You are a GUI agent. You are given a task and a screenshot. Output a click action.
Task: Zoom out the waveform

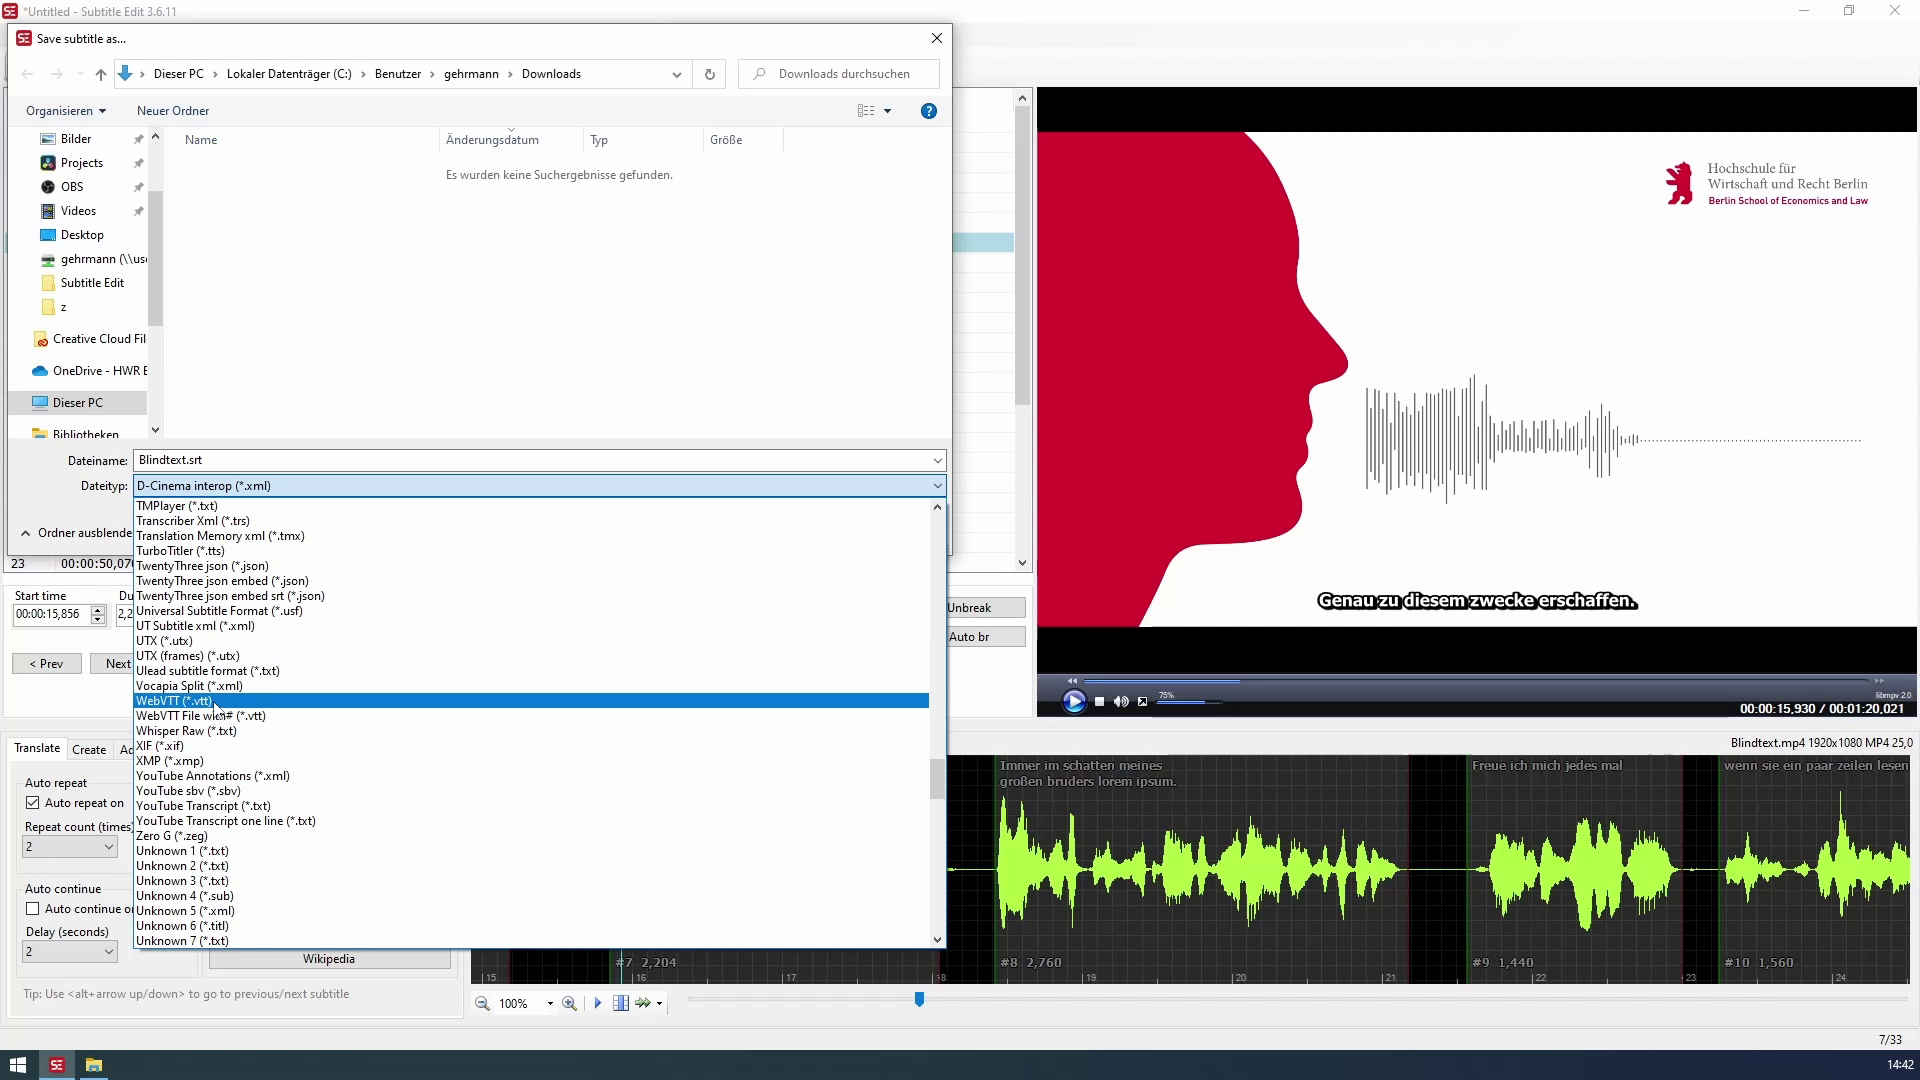[x=482, y=1003]
